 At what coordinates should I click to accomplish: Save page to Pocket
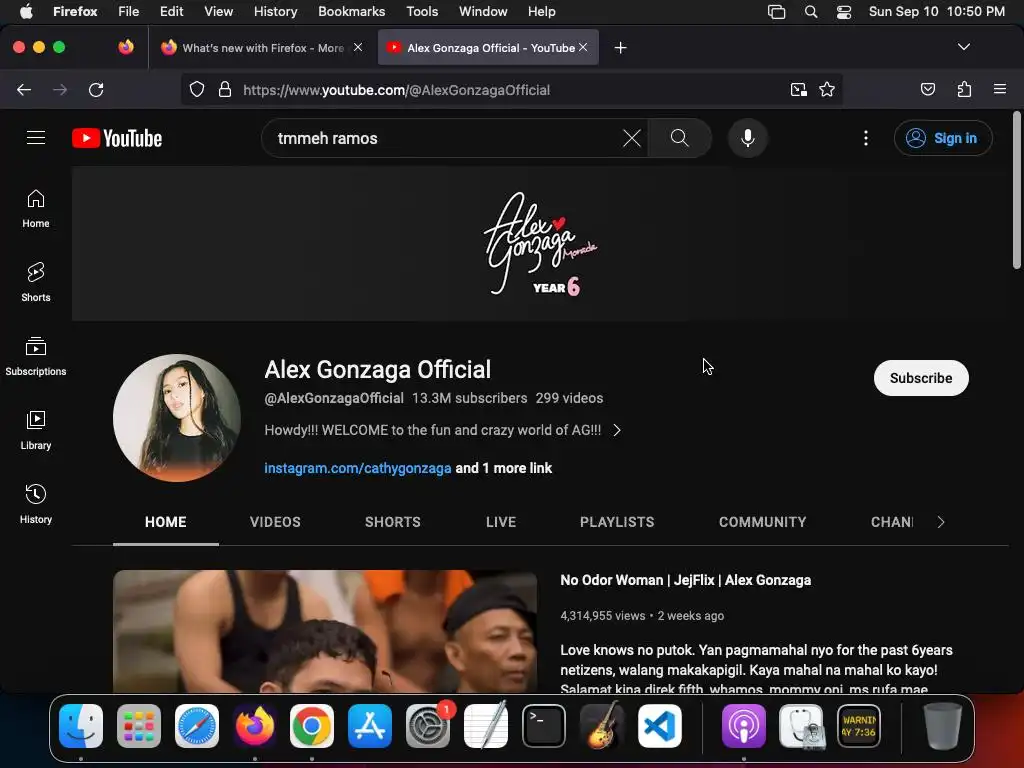[928, 89]
